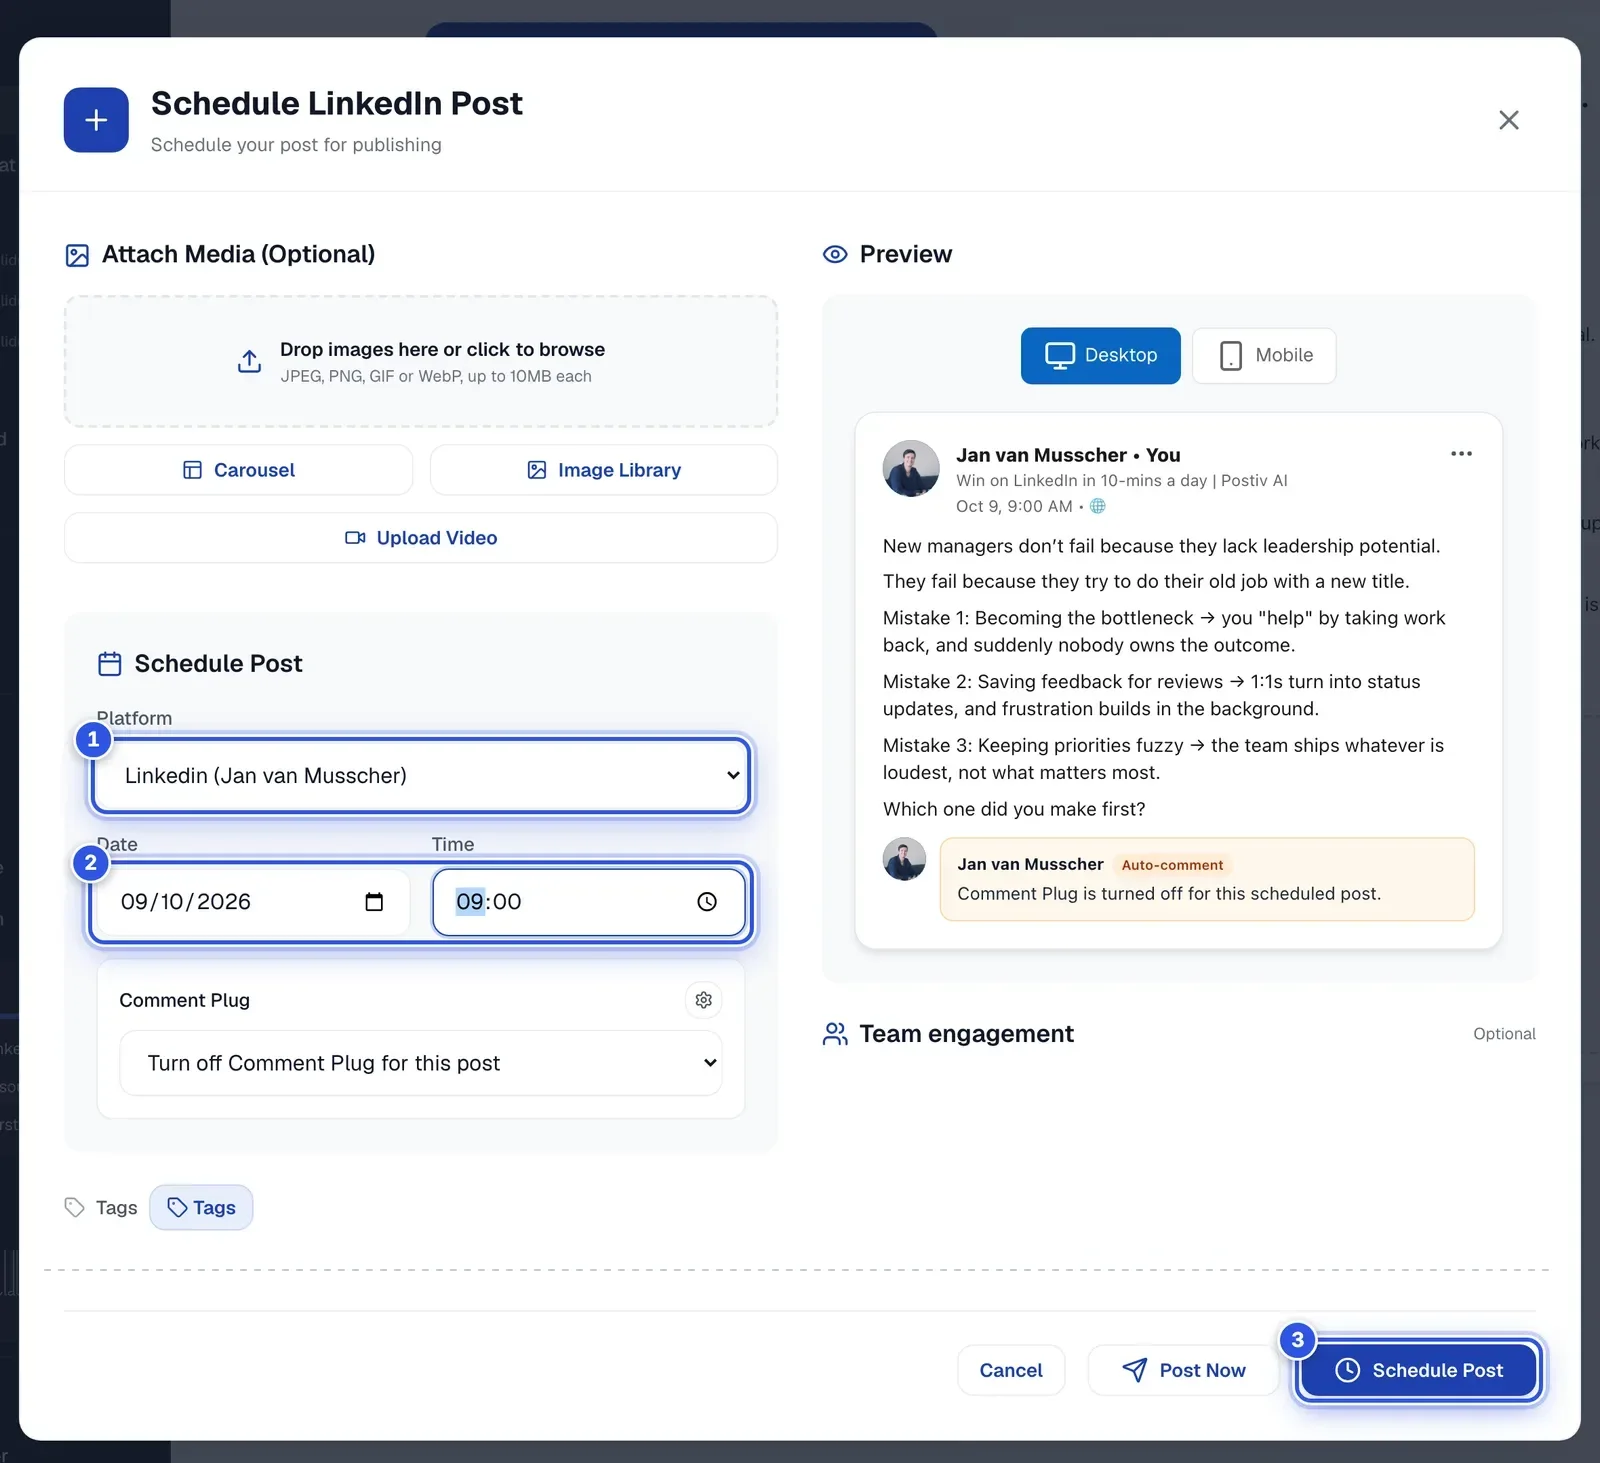Open the Image Library
This screenshot has width=1600, height=1463.
click(604, 470)
